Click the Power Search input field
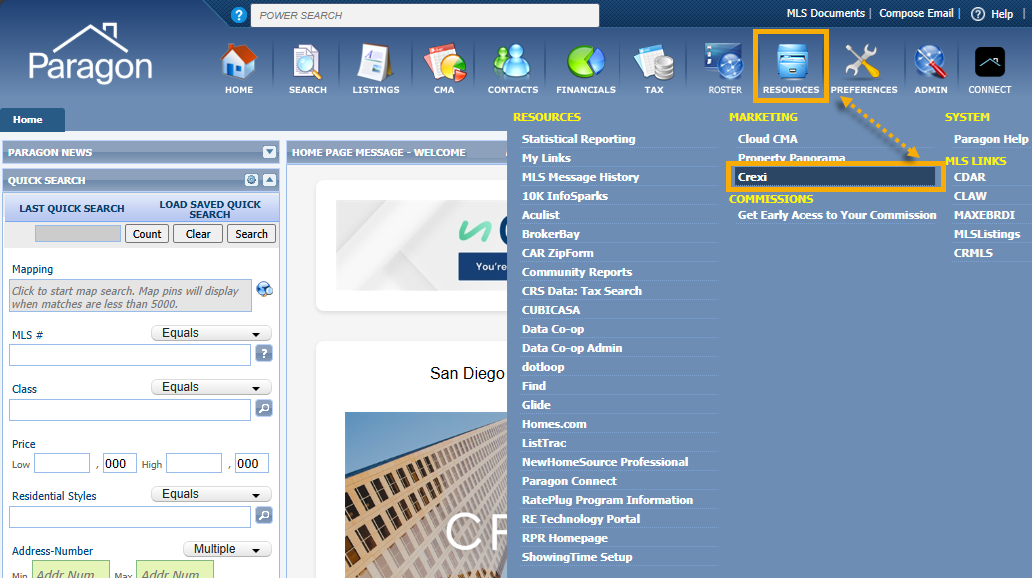Image resolution: width=1032 pixels, height=578 pixels. 425,15
